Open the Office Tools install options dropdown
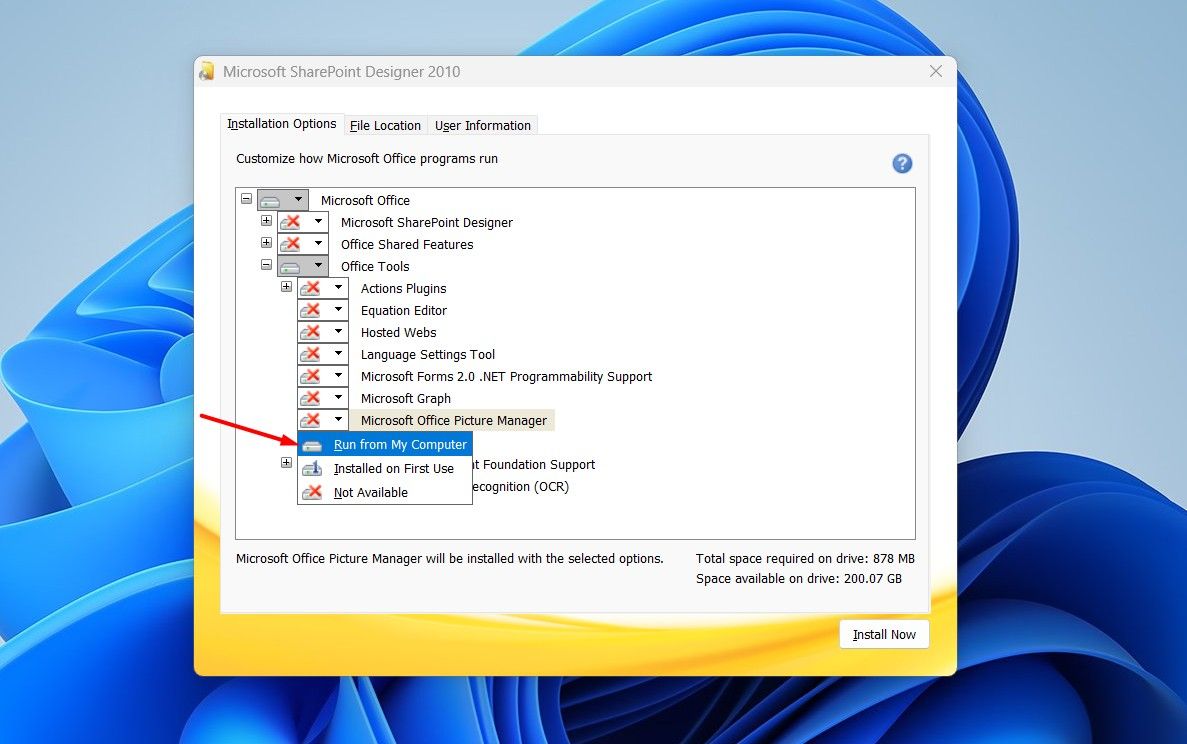The width and height of the screenshot is (1187, 744). point(317,266)
